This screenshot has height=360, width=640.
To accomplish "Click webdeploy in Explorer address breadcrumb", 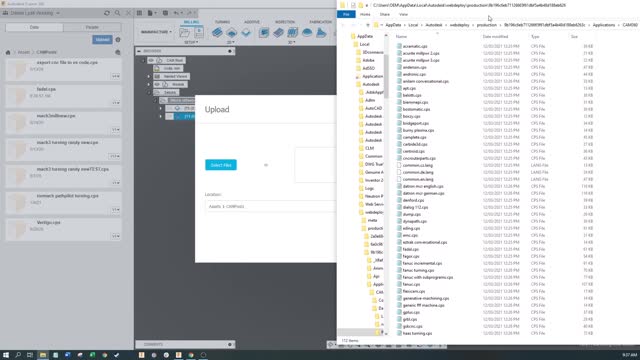I will coord(459,25).
